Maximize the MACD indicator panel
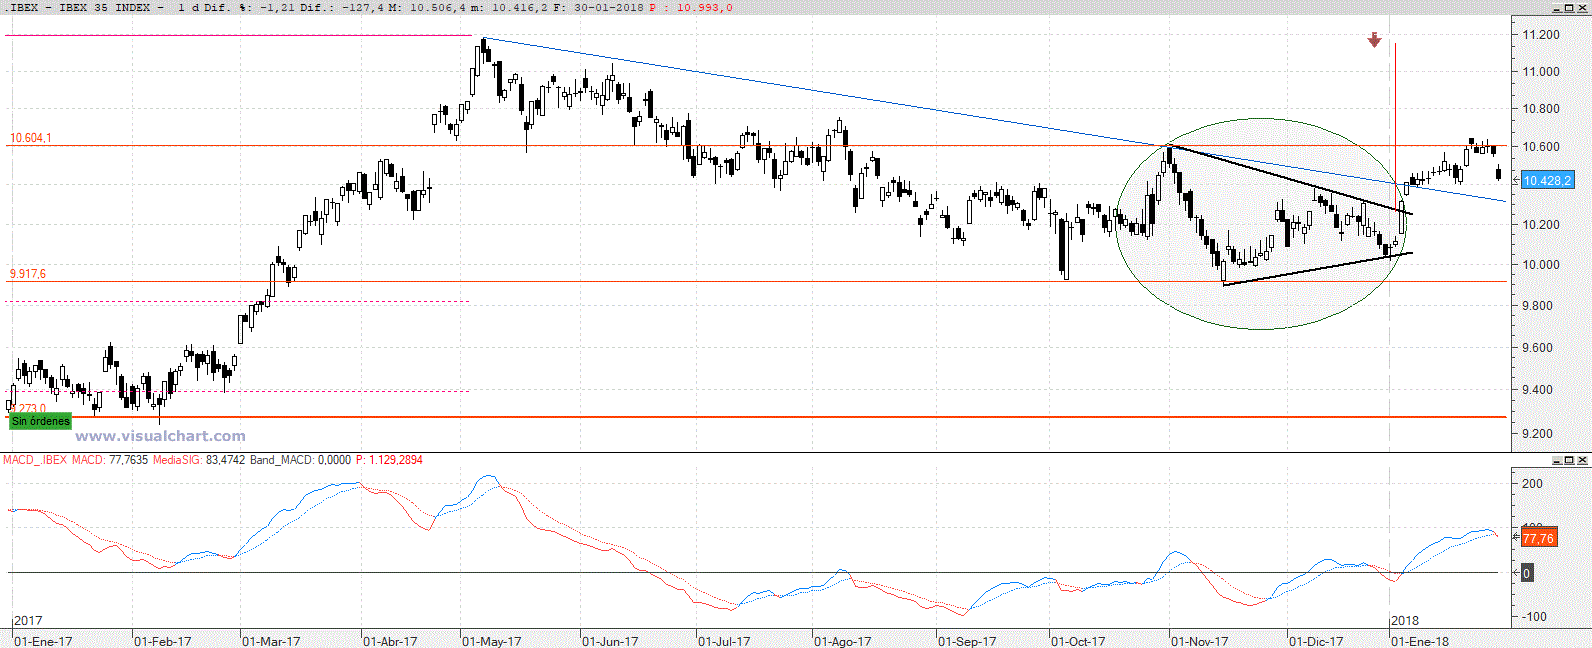The height and width of the screenshot is (648, 1592). 1570,460
